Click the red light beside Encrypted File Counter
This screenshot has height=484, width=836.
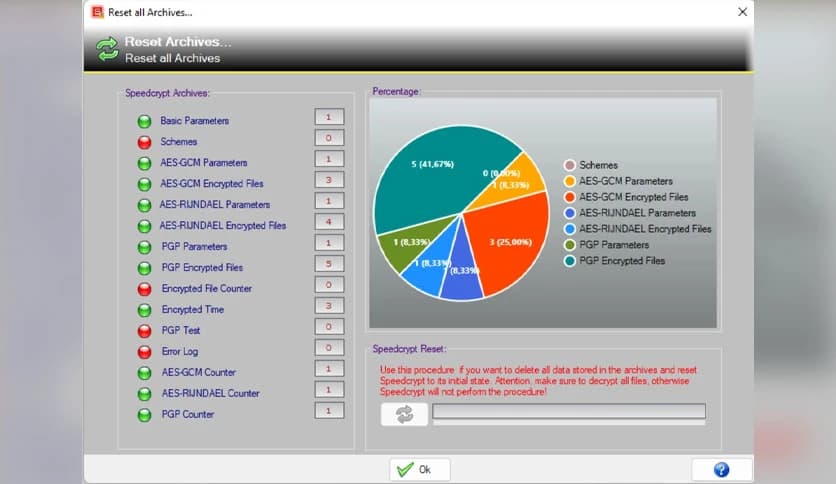(144, 289)
